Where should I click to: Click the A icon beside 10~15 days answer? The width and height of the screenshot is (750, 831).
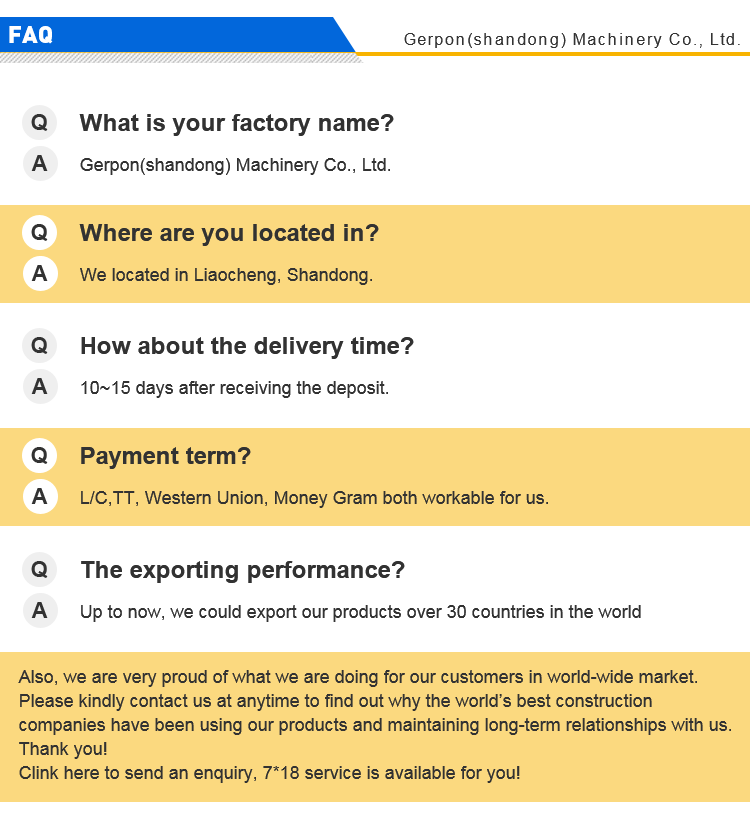[39, 387]
